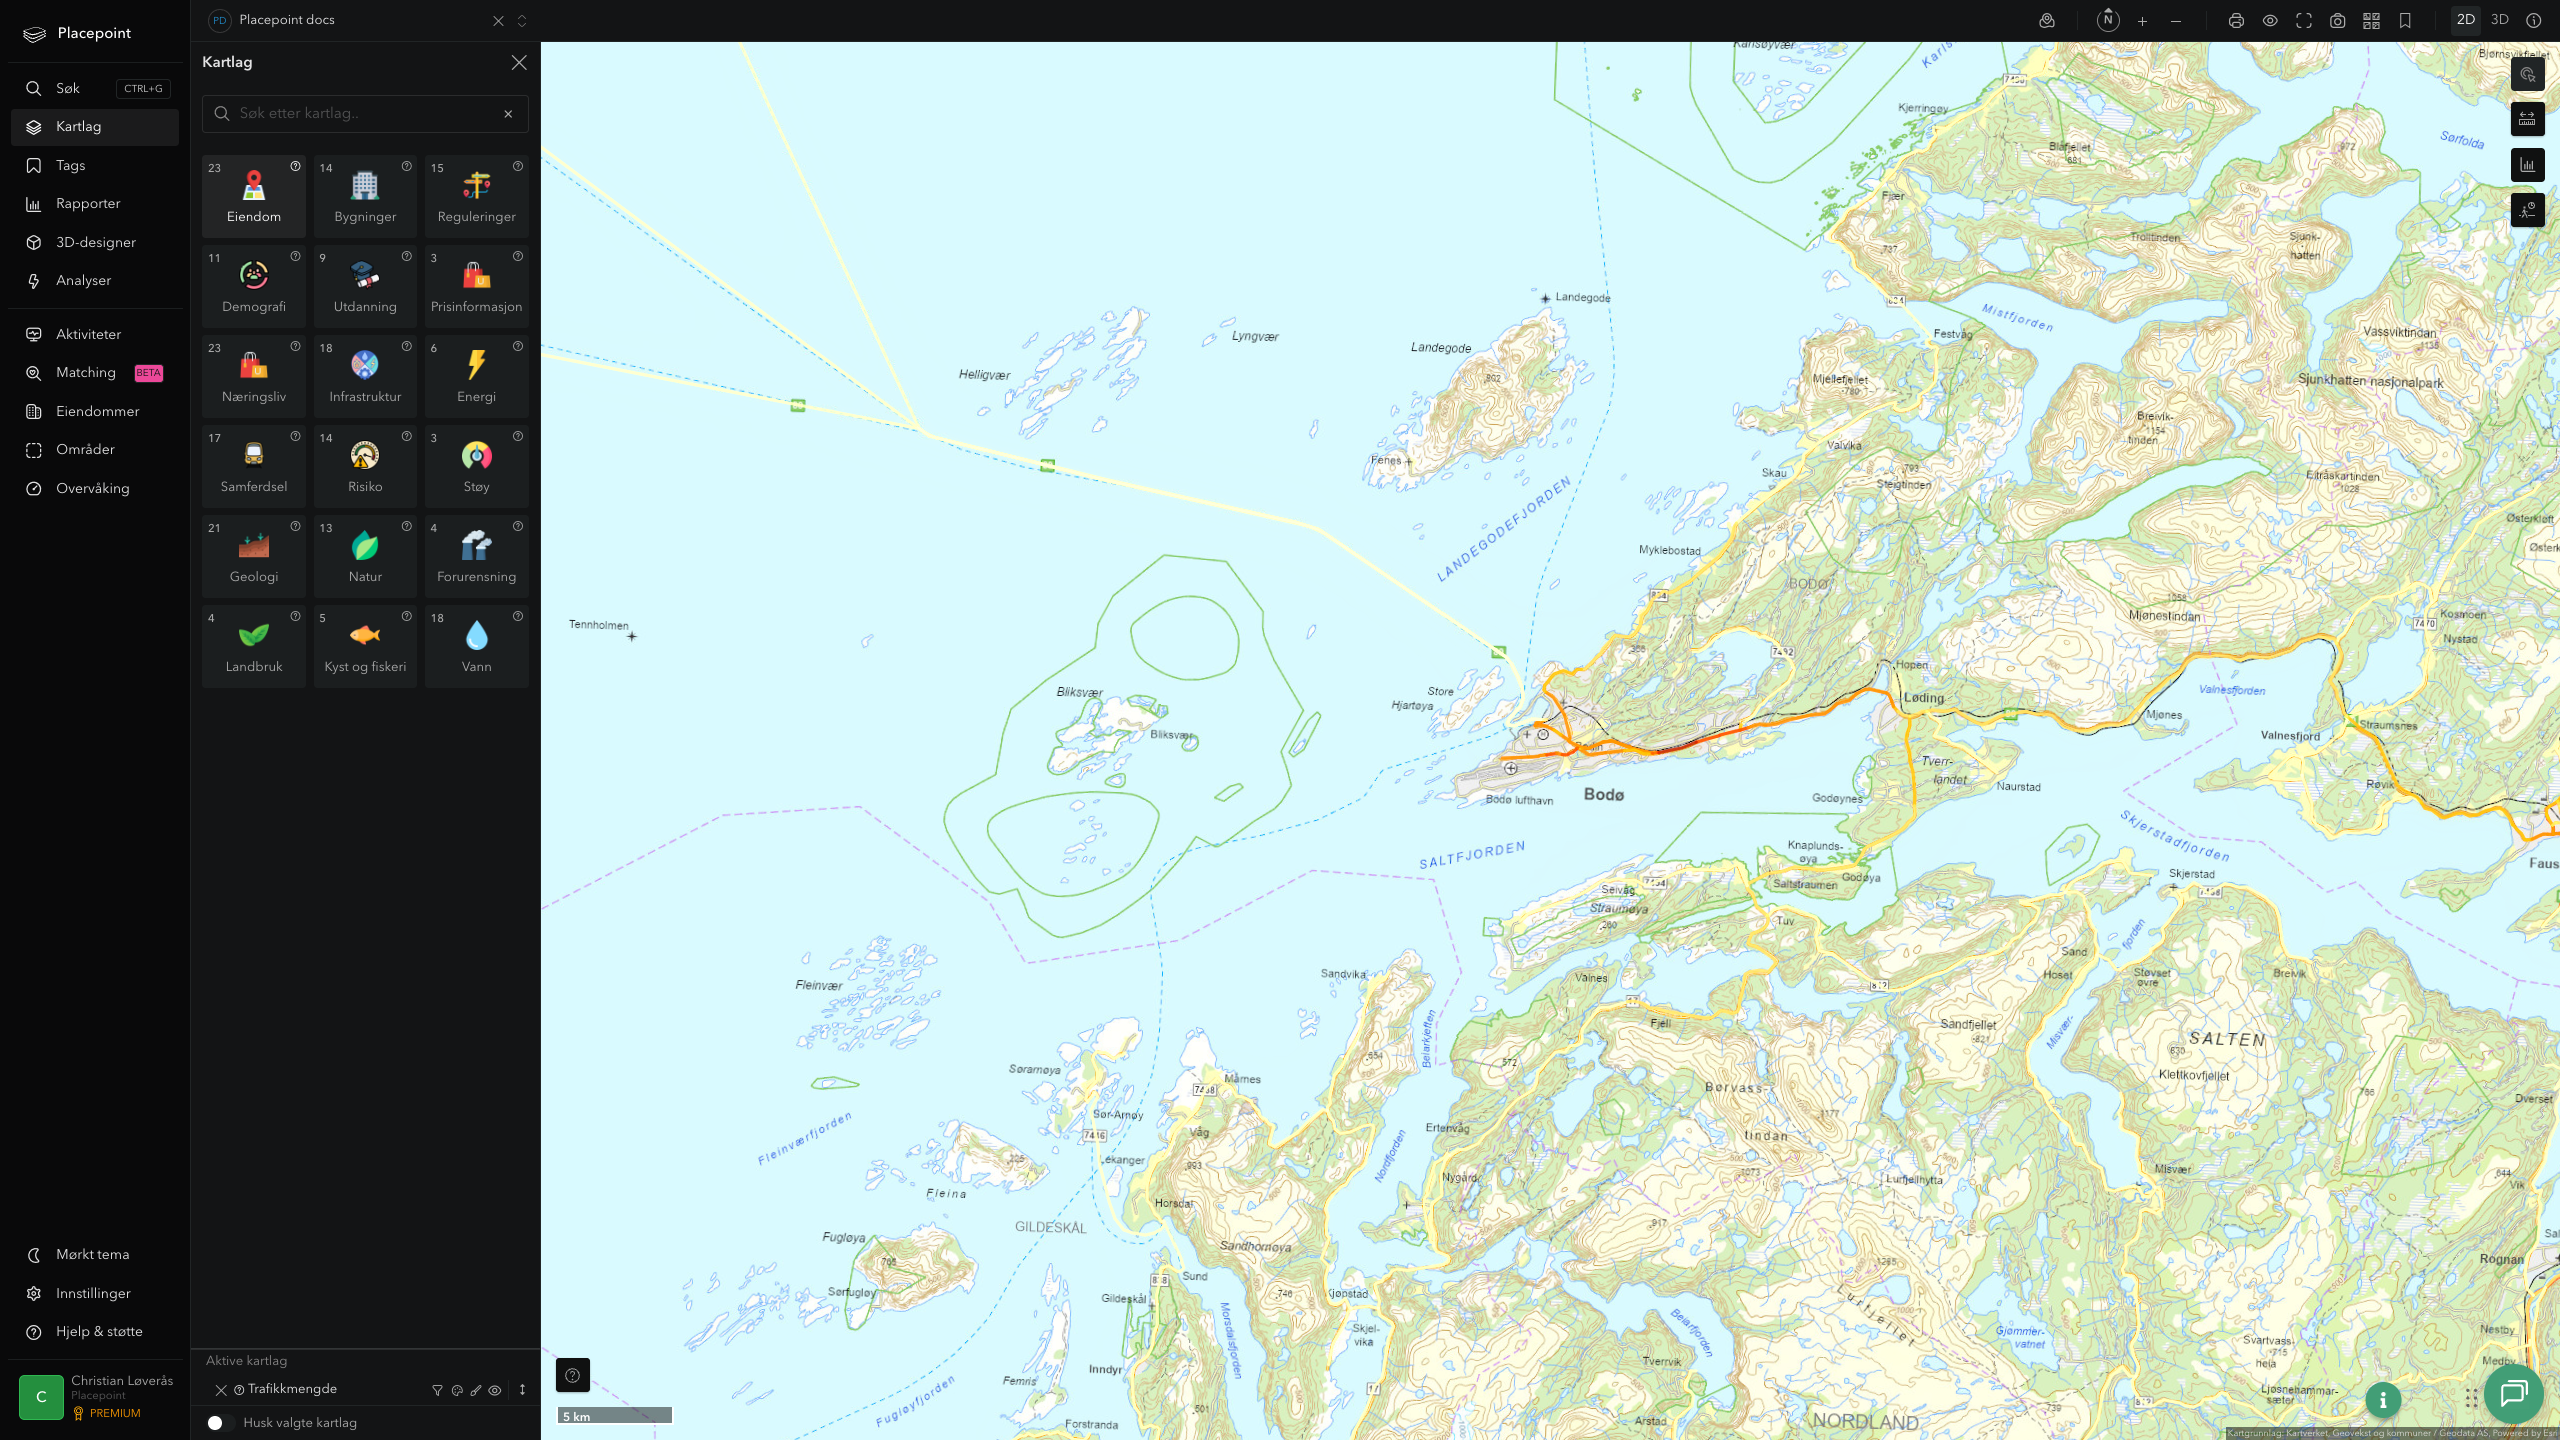Open the Vann layer category
Viewport: 2560px width, 1440px height.
pos(477,646)
